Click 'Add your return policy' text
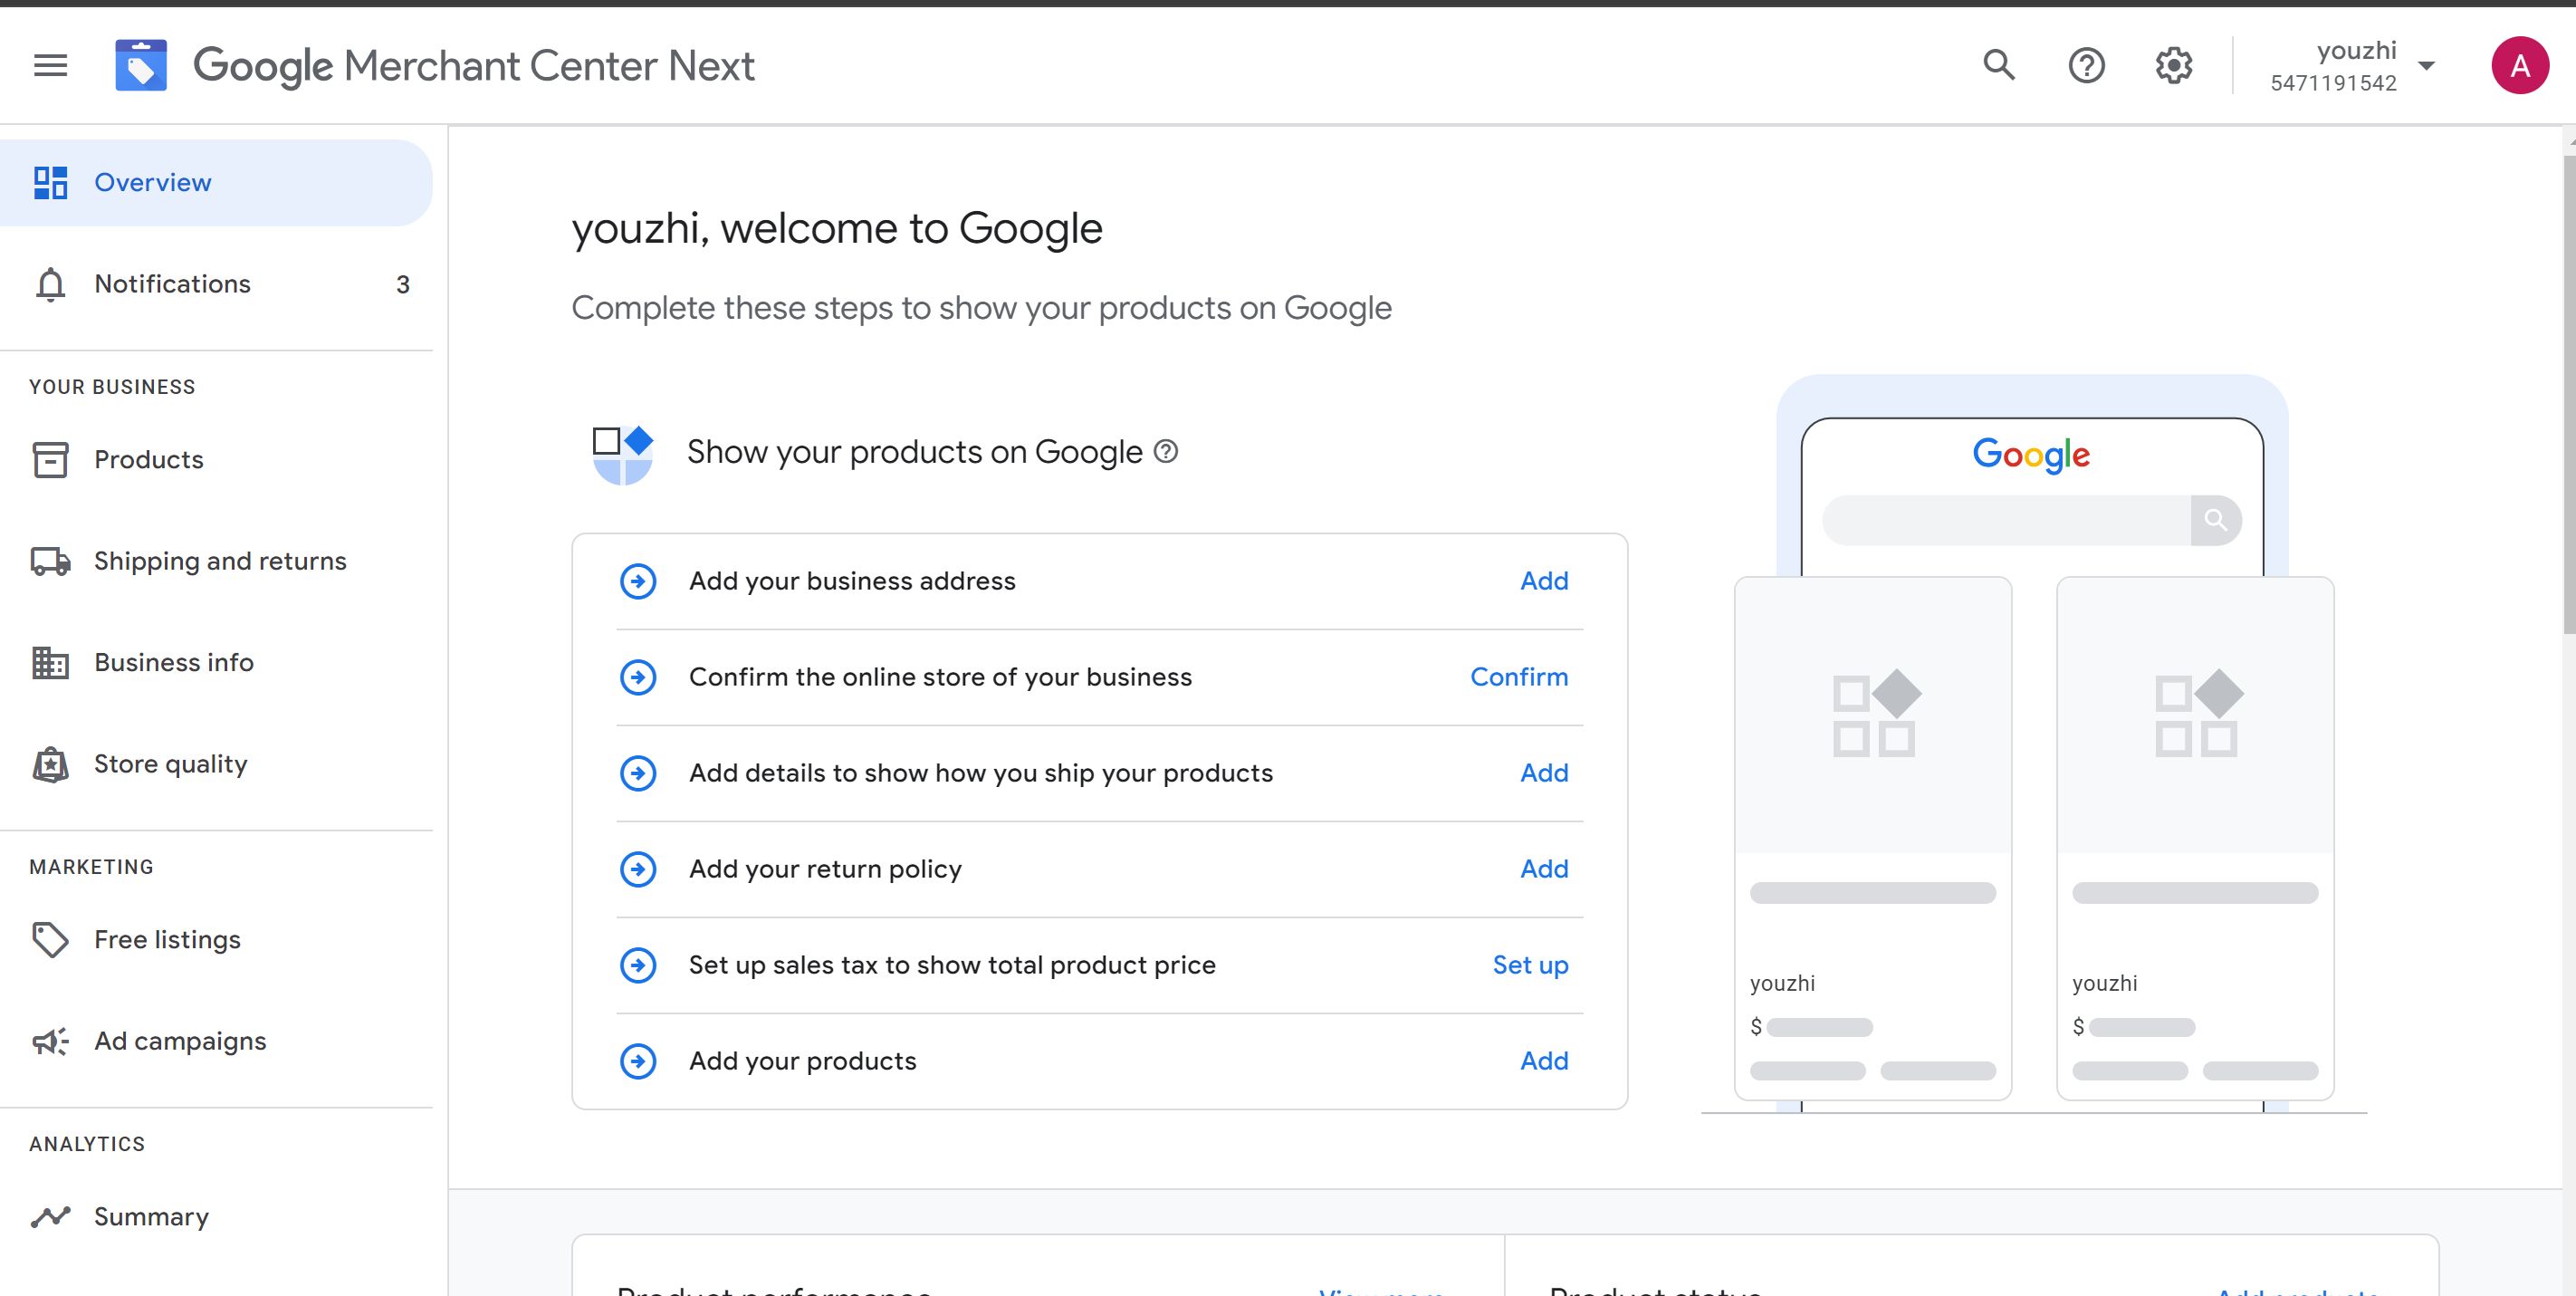This screenshot has width=2576, height=1296. point(825,869)
